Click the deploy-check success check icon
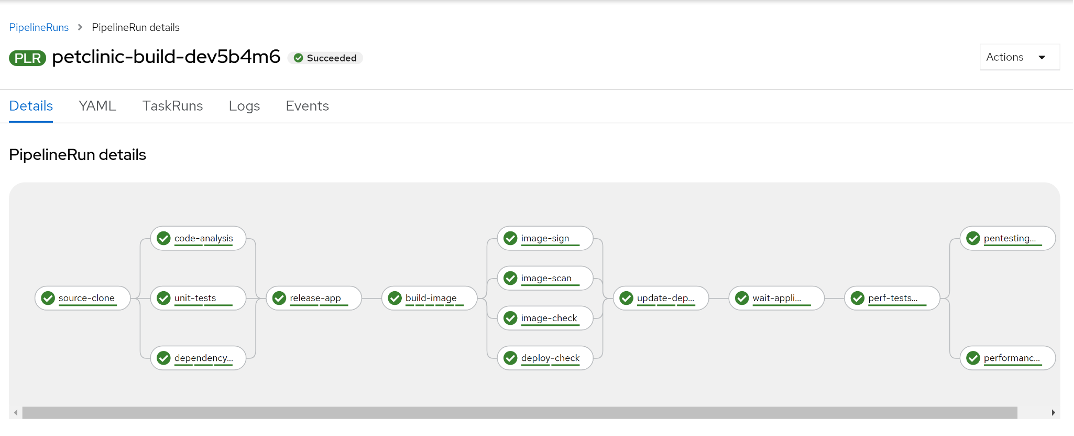 pyautogui.click(x=510, y=357)
